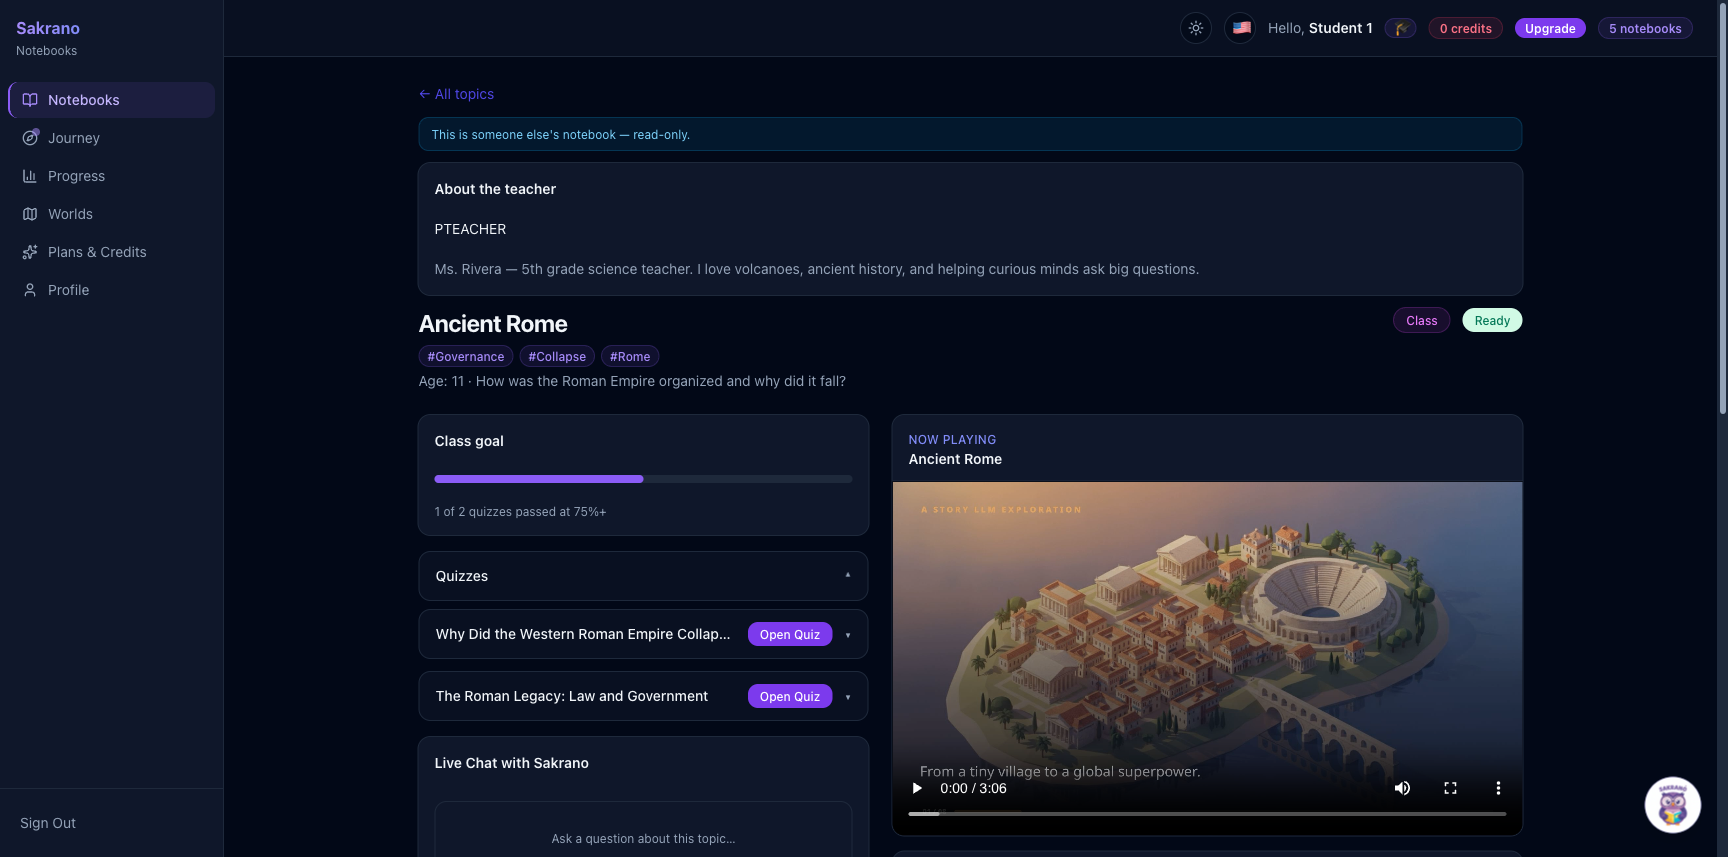Click the #Governance tag
Image resolution: width=1728 pixels, height=857 pixels.
466,356
